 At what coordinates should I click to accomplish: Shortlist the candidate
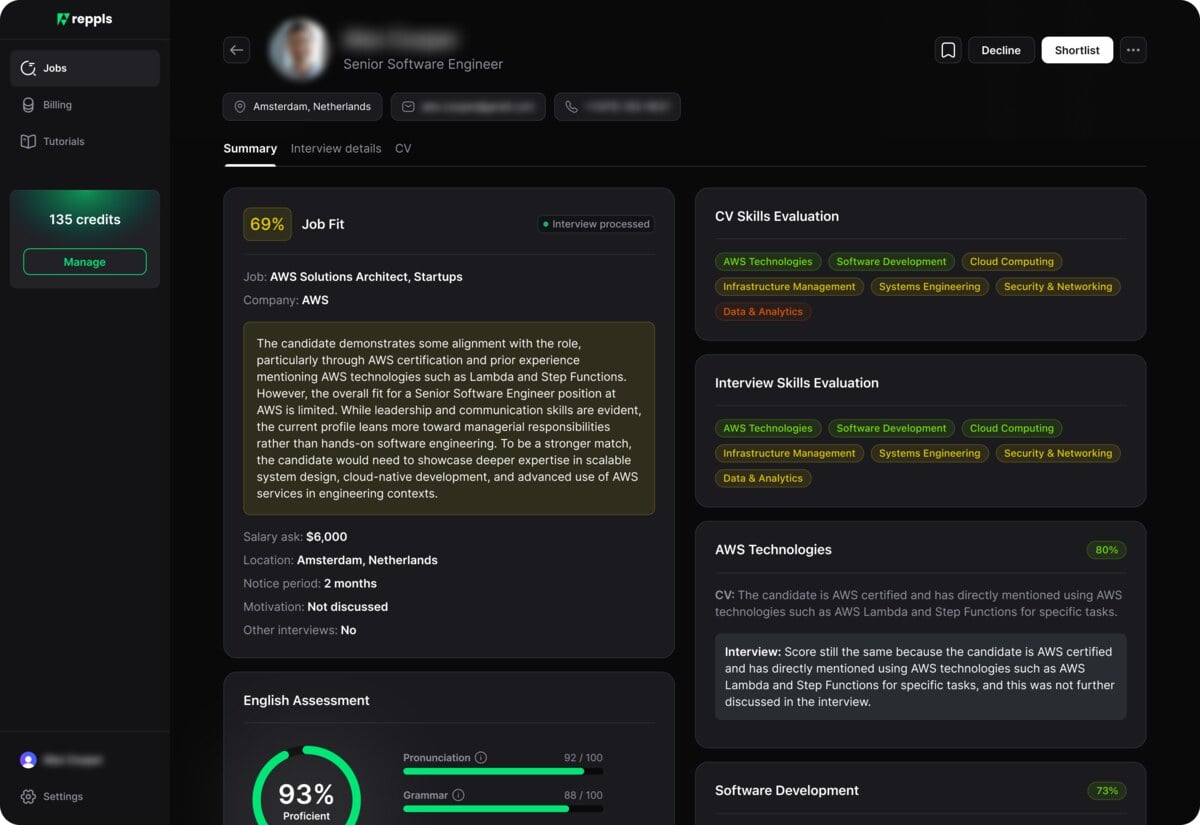click(1077, 50)
